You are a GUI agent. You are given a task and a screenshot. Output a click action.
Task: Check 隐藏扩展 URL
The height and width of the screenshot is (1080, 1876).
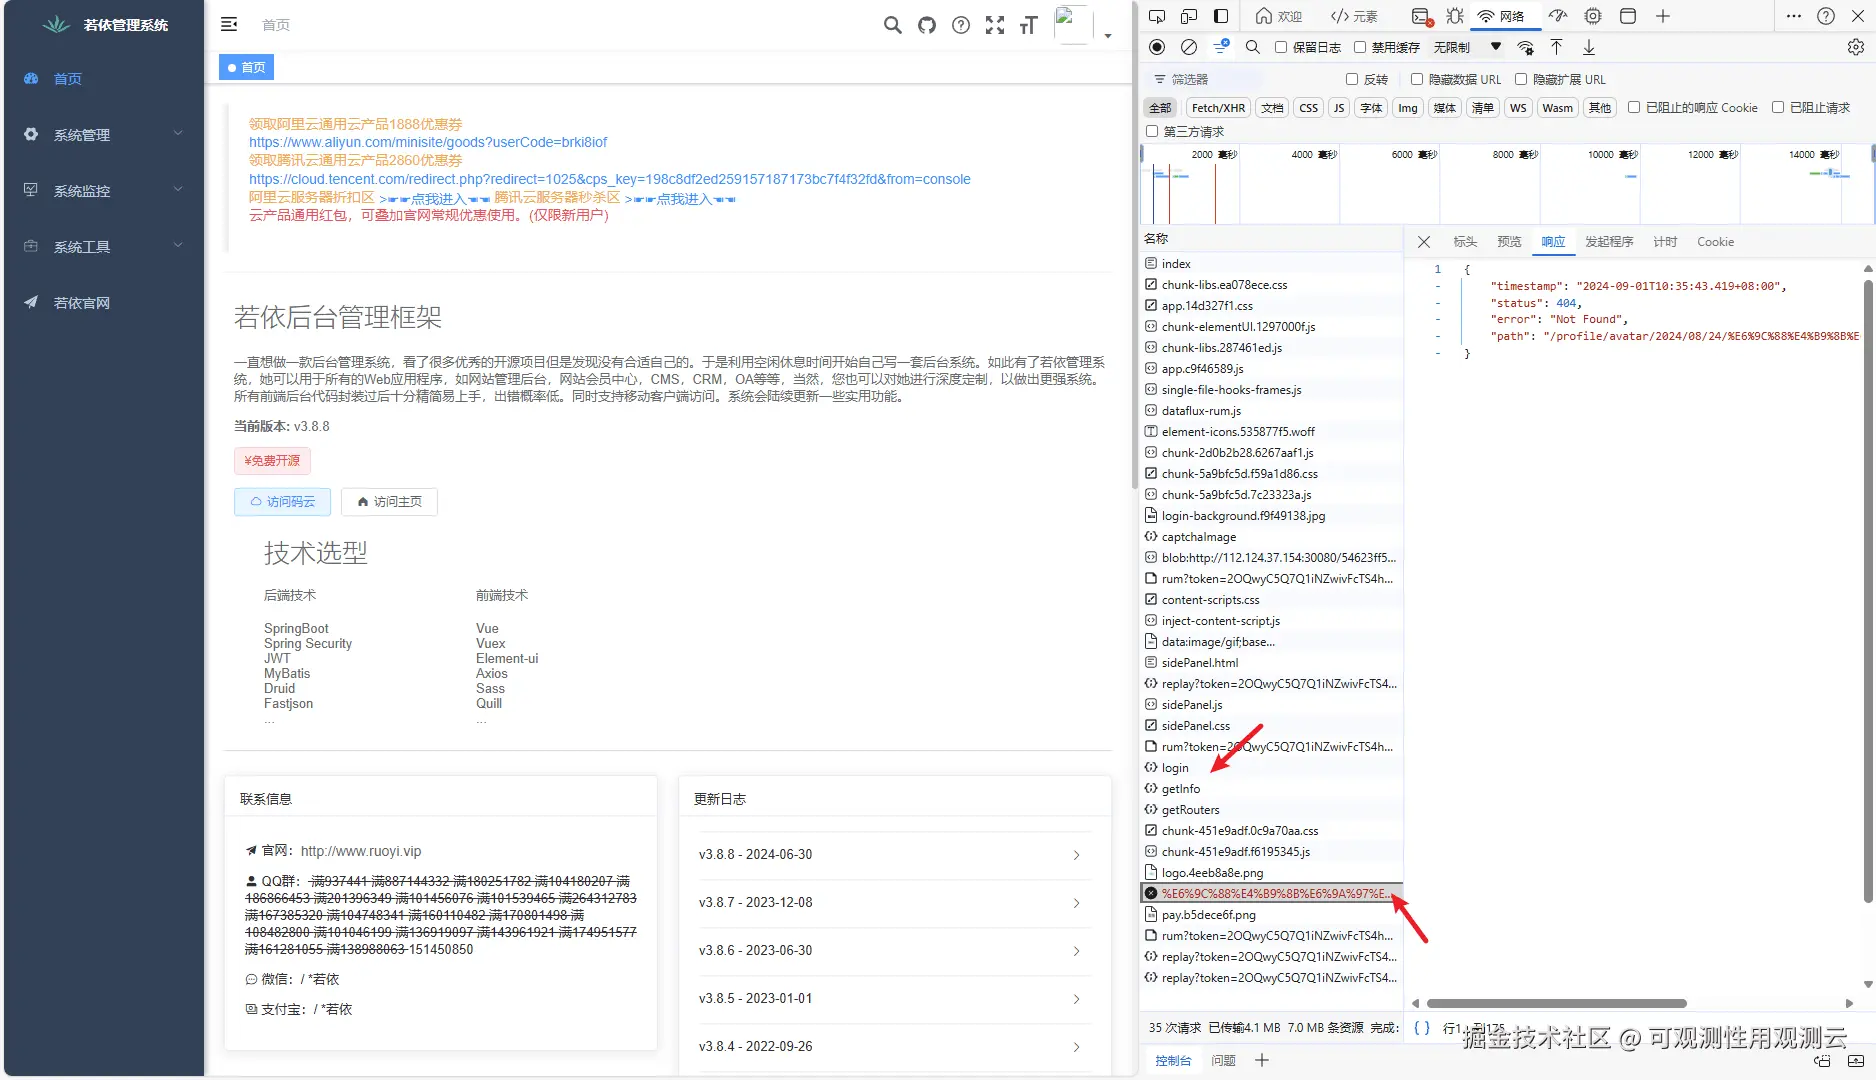pyautogui.click(x=1521, y=79)
